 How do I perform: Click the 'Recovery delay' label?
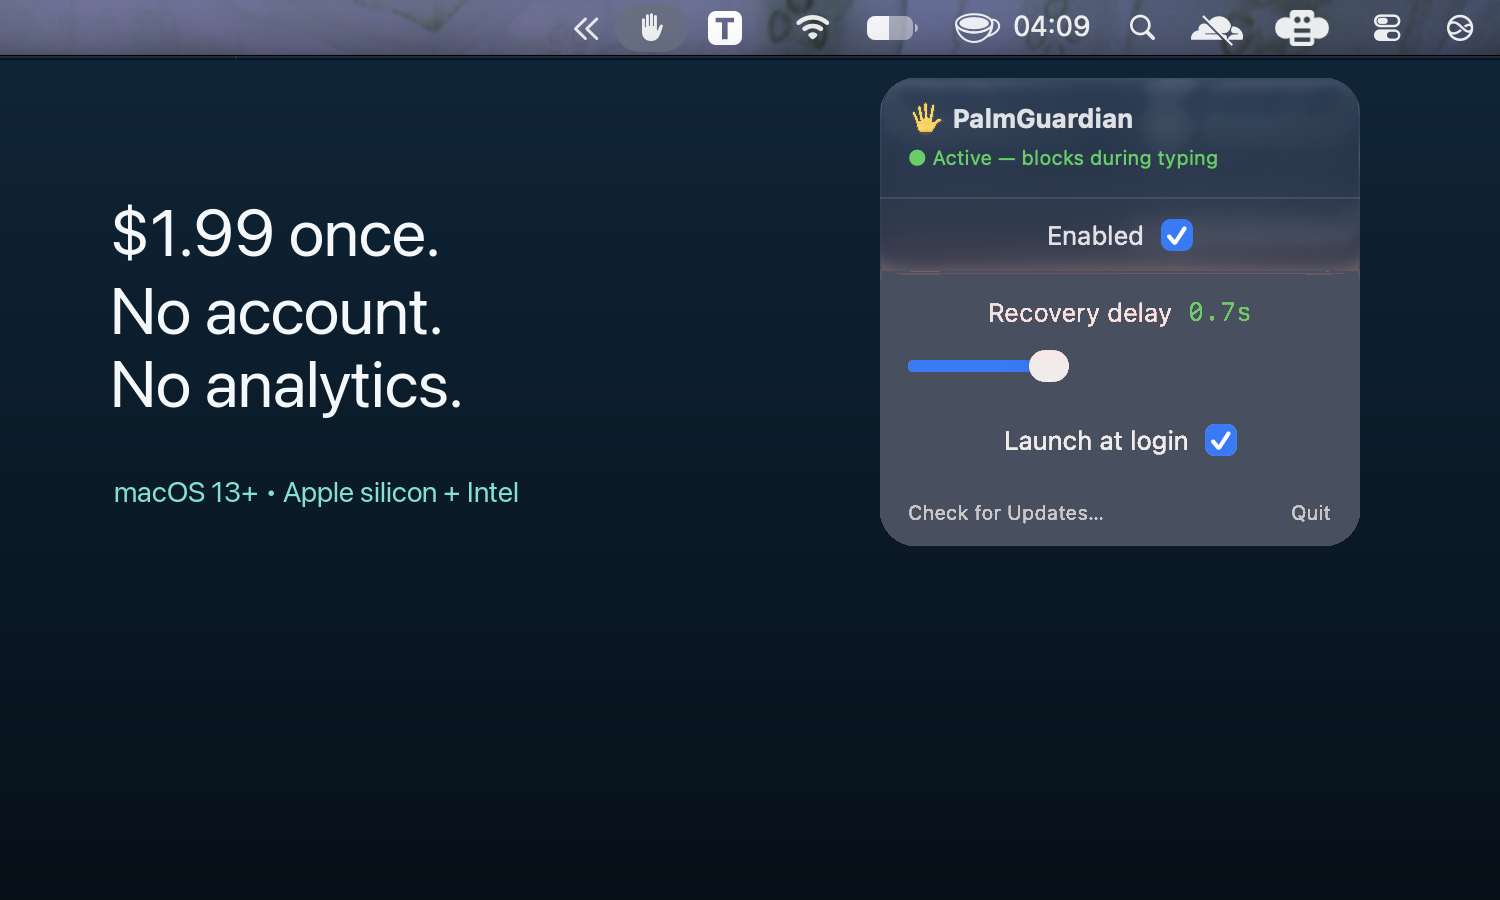[x=1079, y=313]
